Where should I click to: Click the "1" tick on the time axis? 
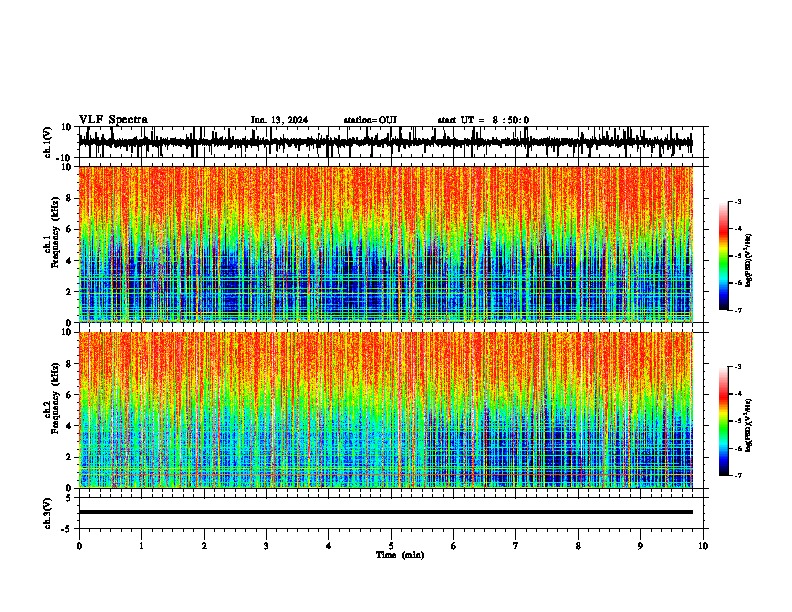coord(142,546)
